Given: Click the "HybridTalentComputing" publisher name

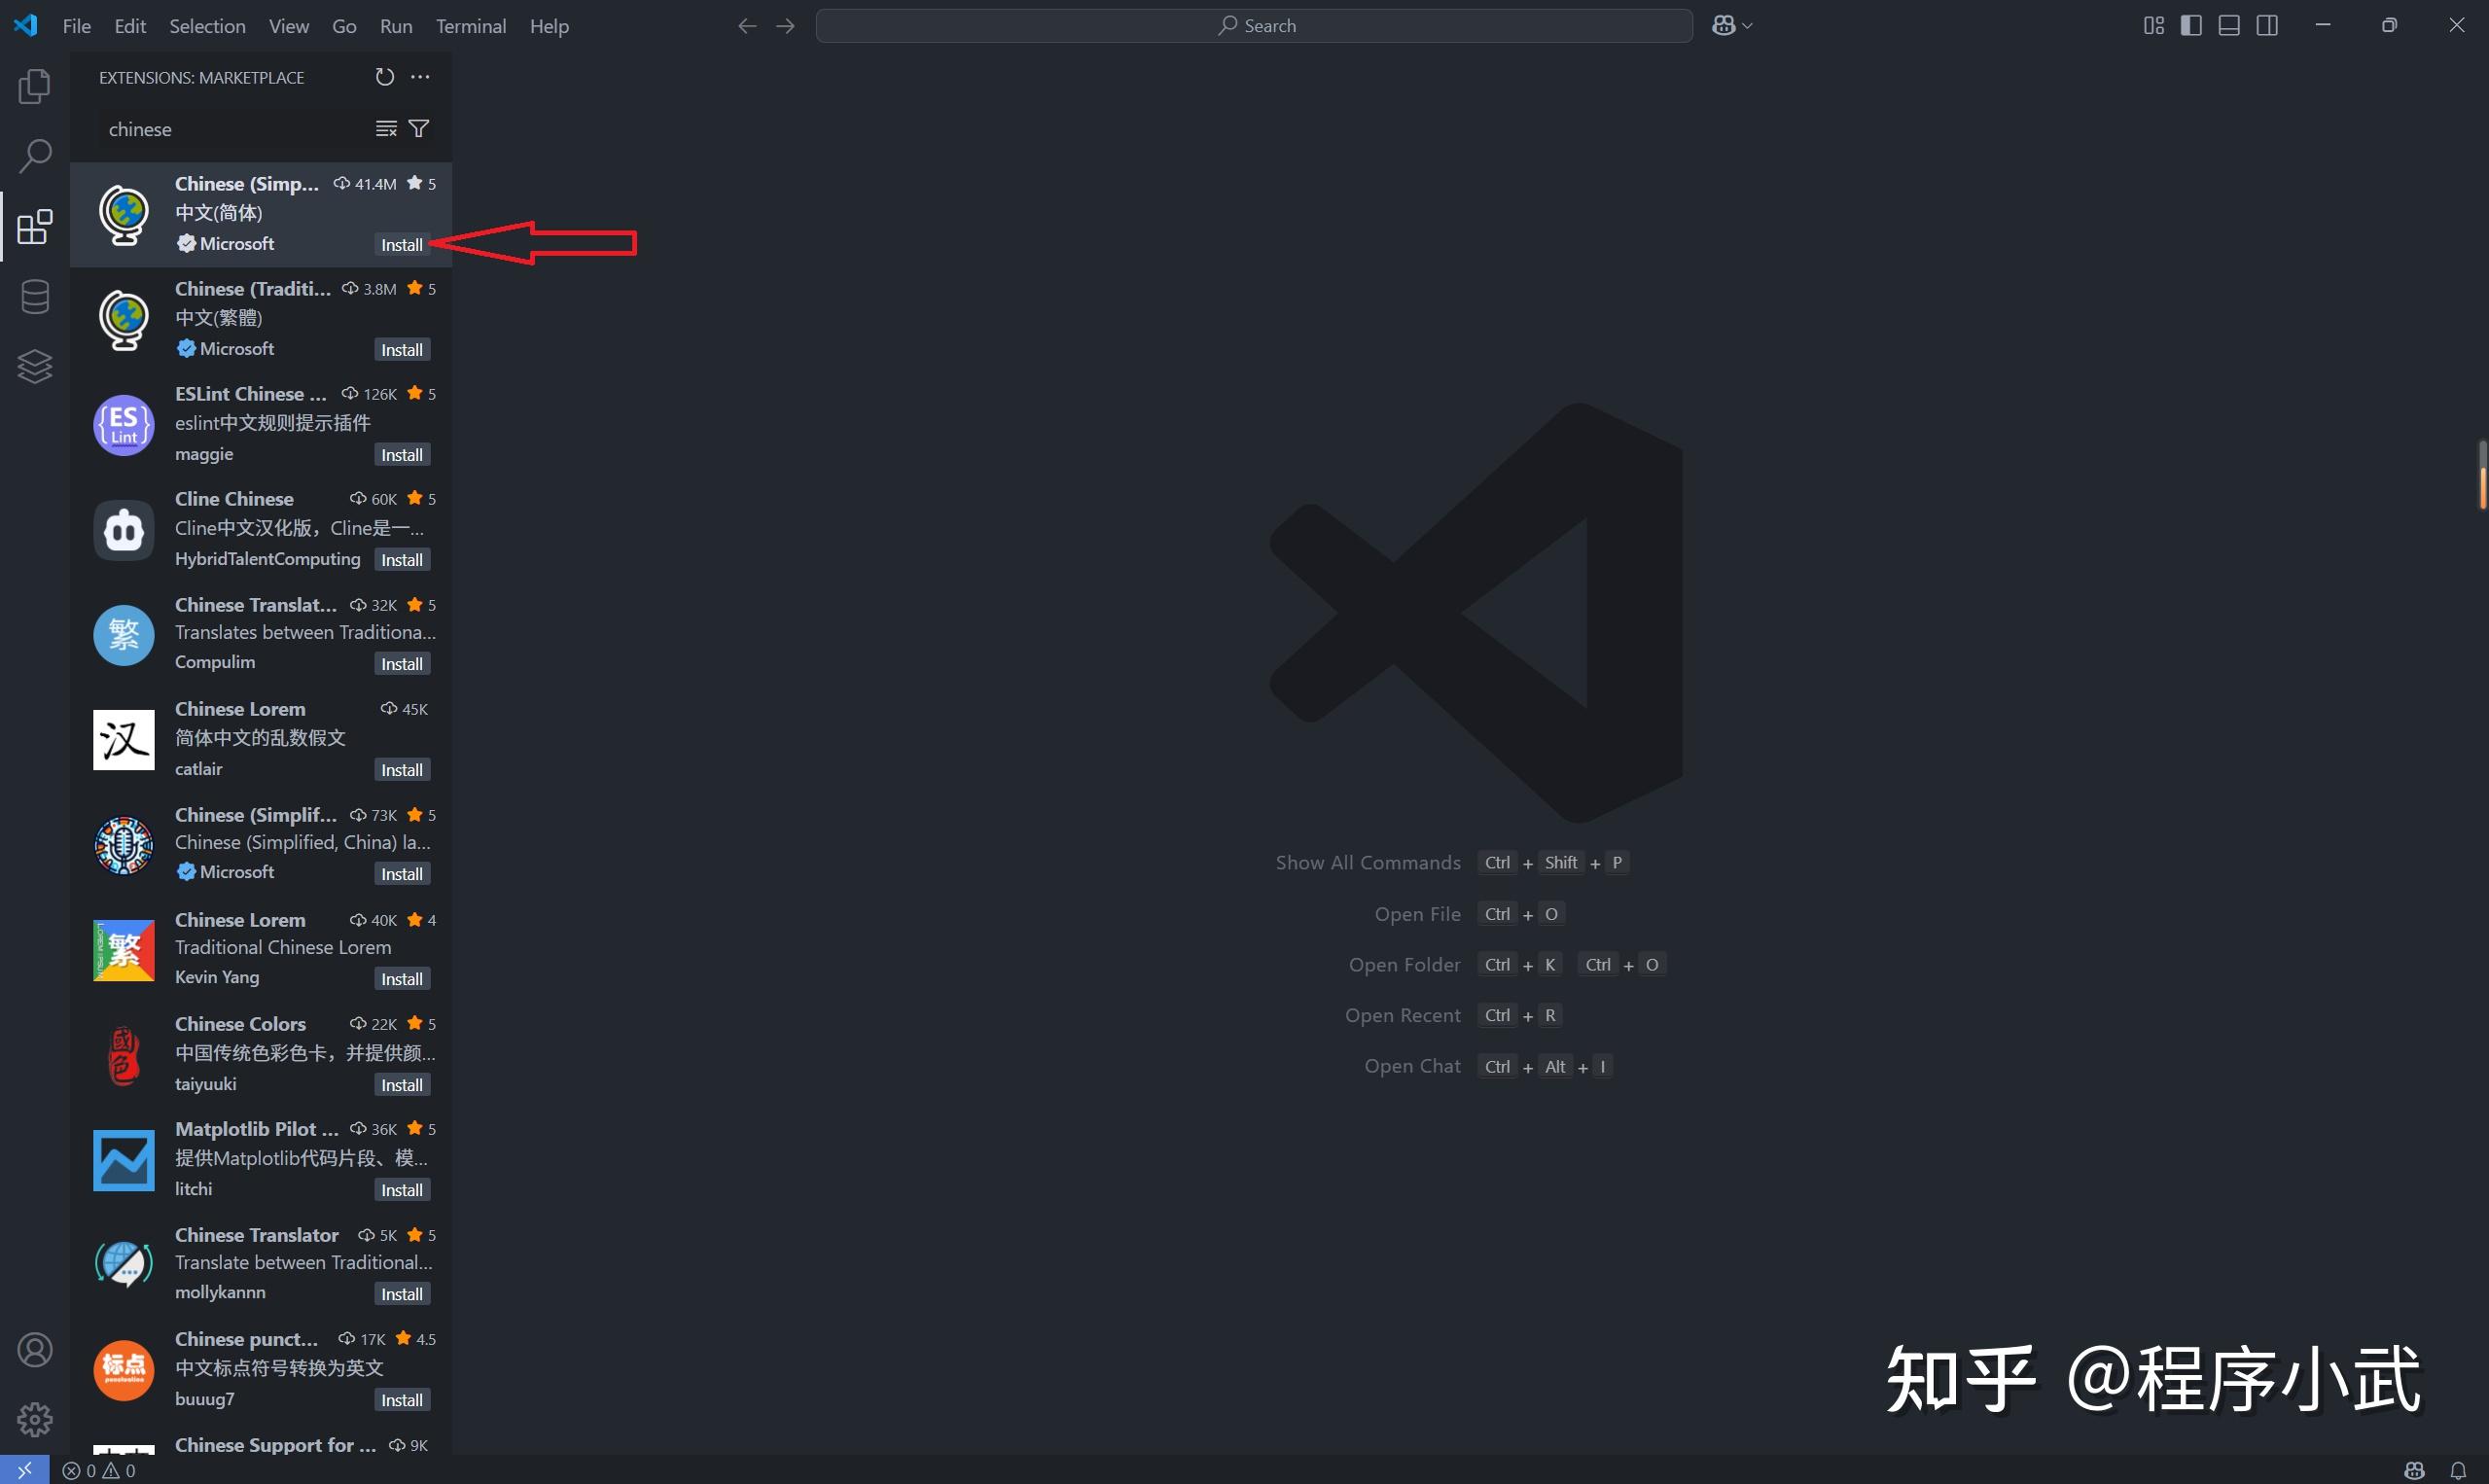Looking at the screenshot, I should tap(268, 559).
